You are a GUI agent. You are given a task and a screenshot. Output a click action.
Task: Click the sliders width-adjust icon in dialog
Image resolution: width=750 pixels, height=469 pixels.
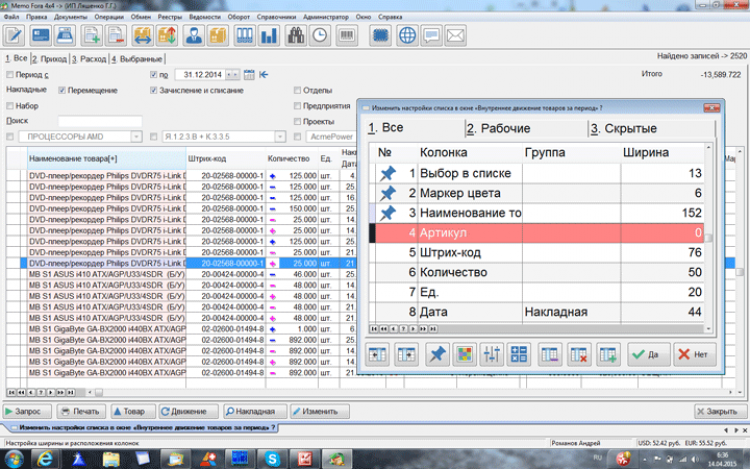click(x=491, y=354)
